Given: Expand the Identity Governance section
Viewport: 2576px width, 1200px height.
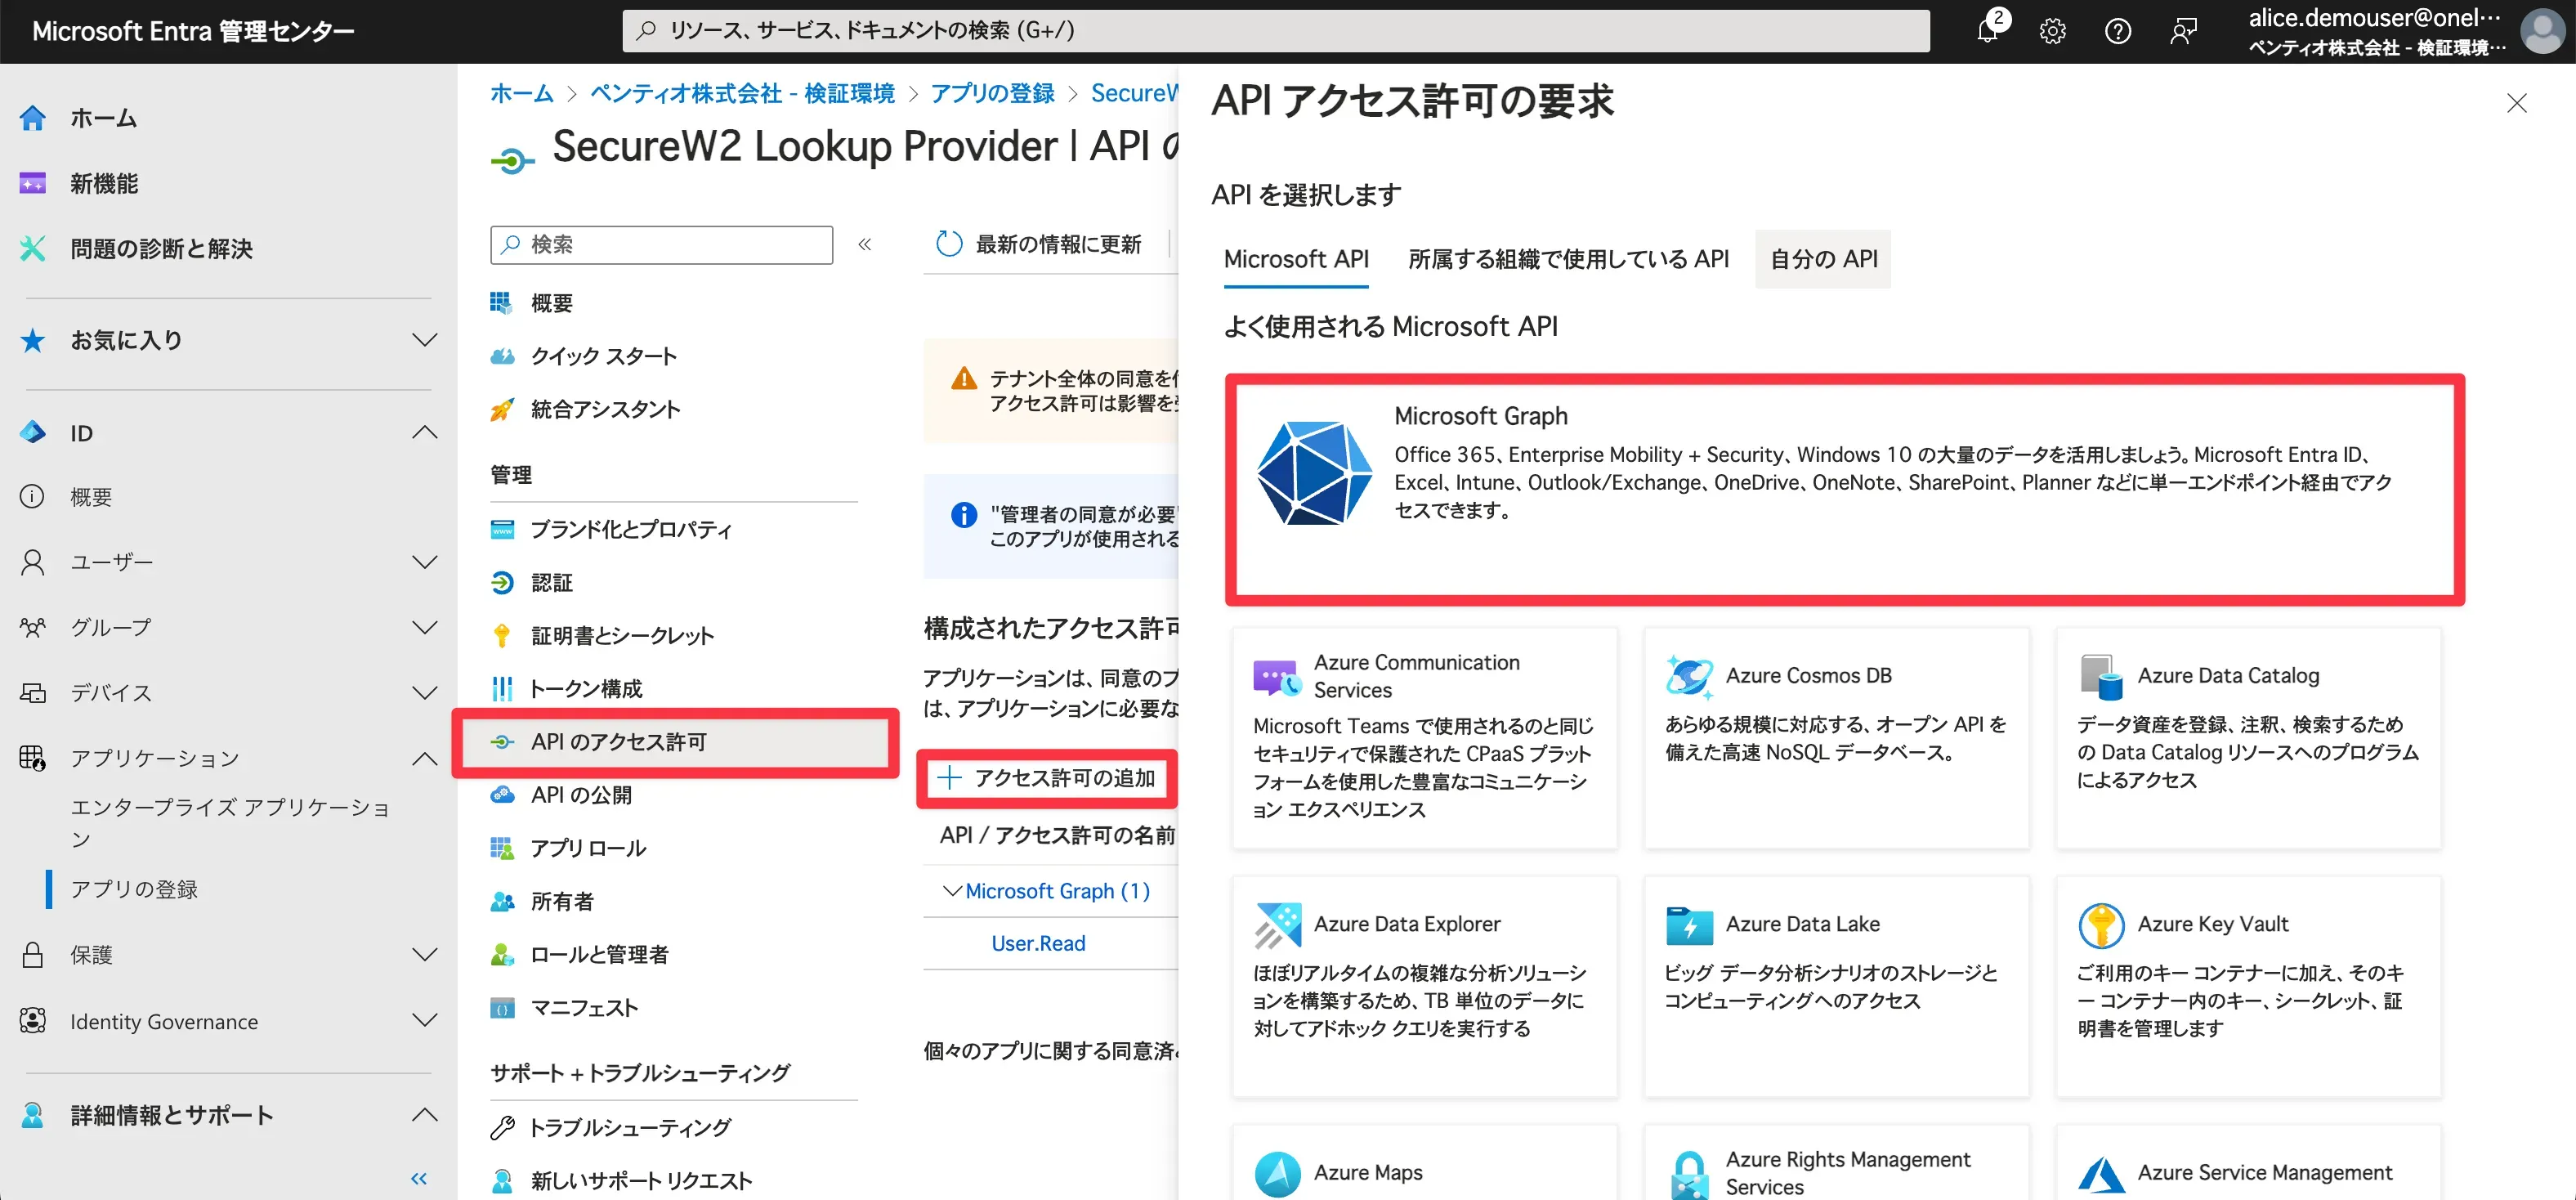Looking at the screenshot, I should (425, 1021).
